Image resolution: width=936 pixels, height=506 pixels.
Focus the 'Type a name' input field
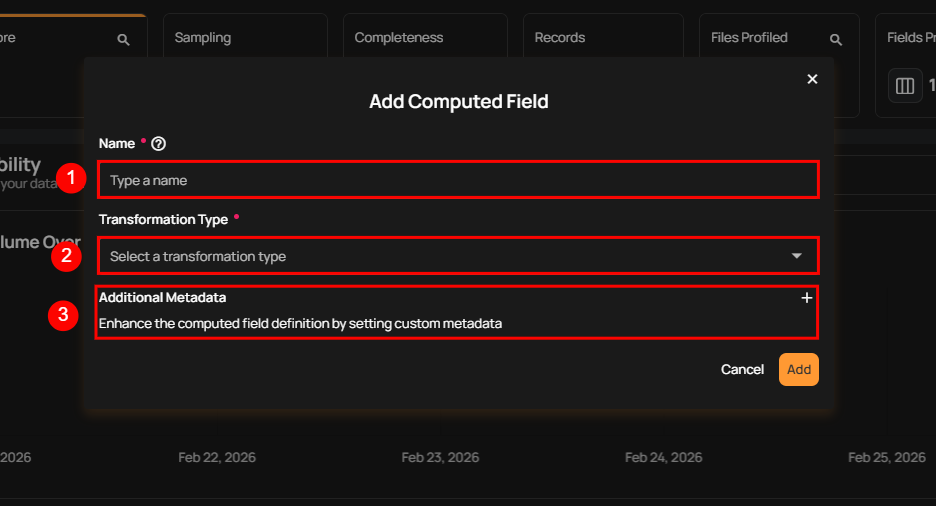click(458, 181)
